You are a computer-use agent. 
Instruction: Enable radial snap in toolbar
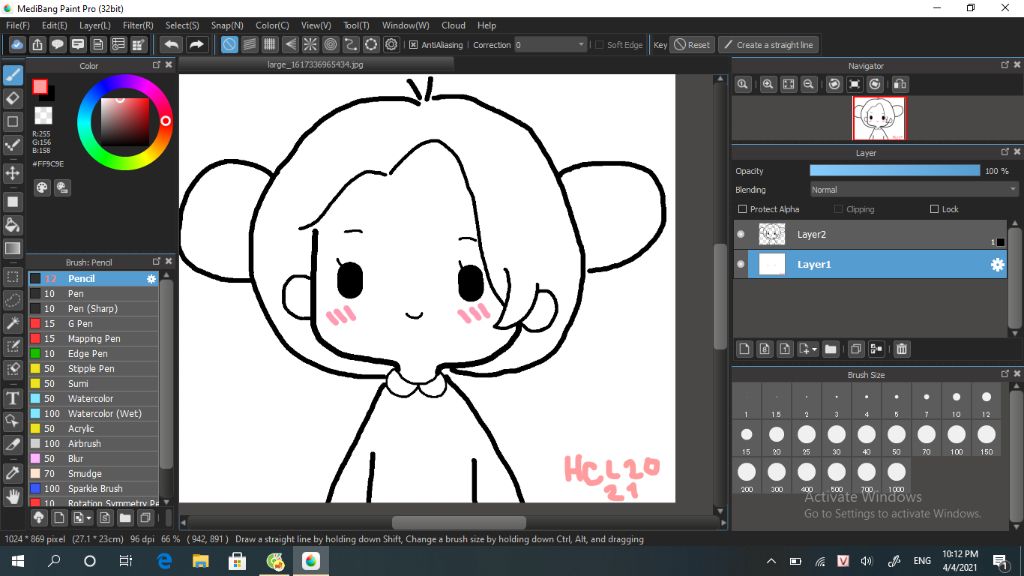310,44
